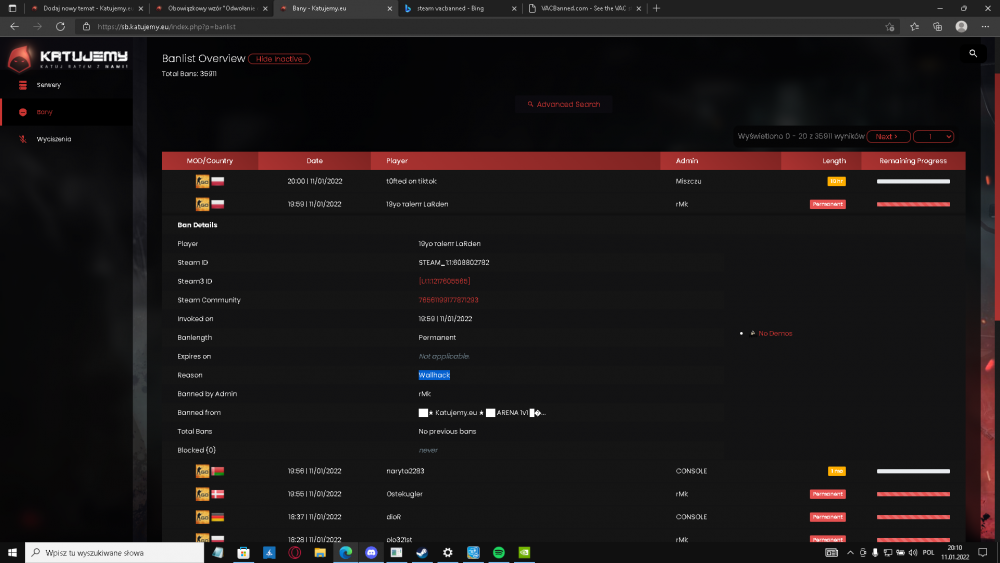
Task: Expand the Advanced Search panel
Action: 564,105
